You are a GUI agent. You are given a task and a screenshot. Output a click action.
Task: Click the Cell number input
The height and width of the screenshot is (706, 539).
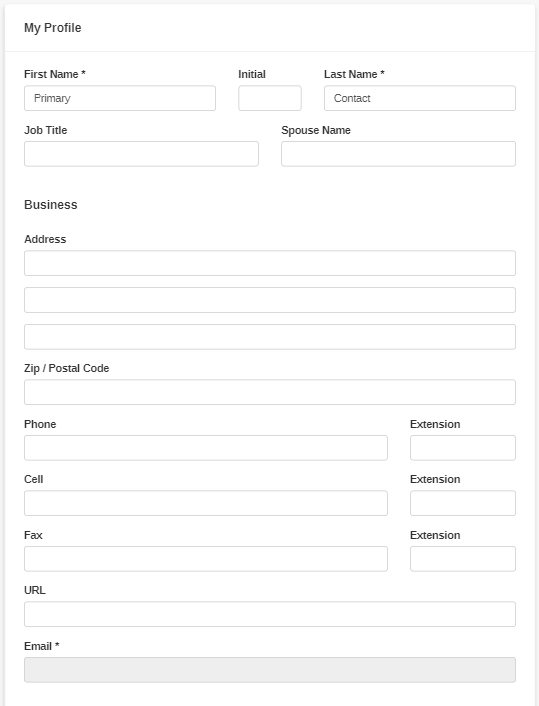coord(206,503)
